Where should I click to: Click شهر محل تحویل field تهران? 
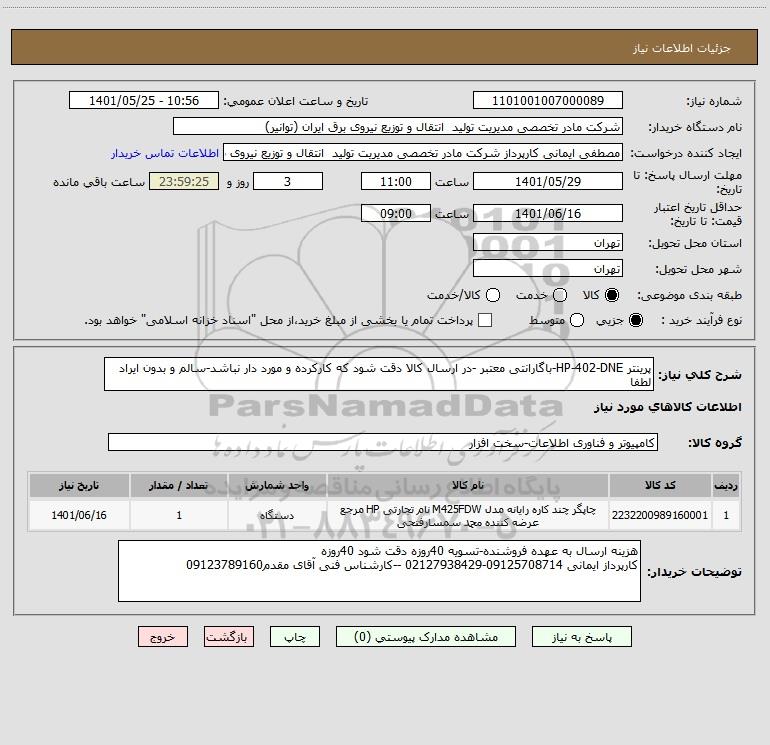pyautogui.click(x=548, y=268)
